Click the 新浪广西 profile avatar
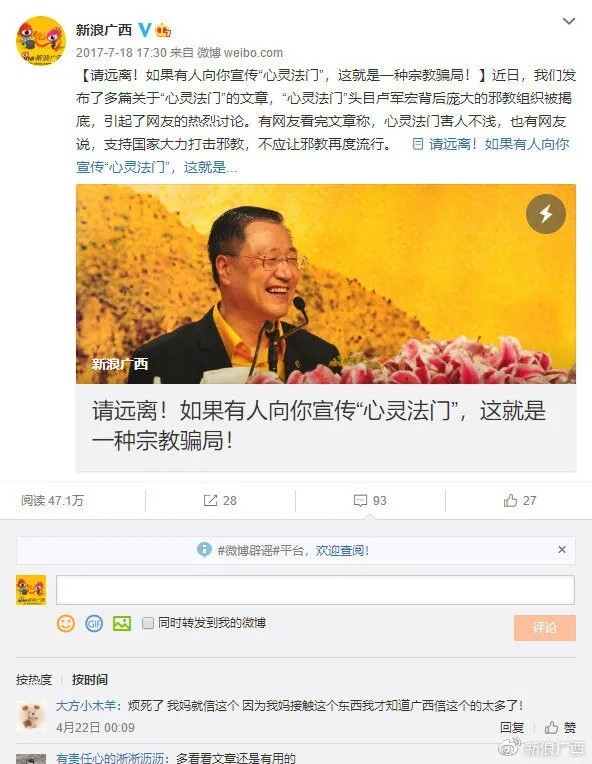 pyautogui.click(x=41, y=40)
